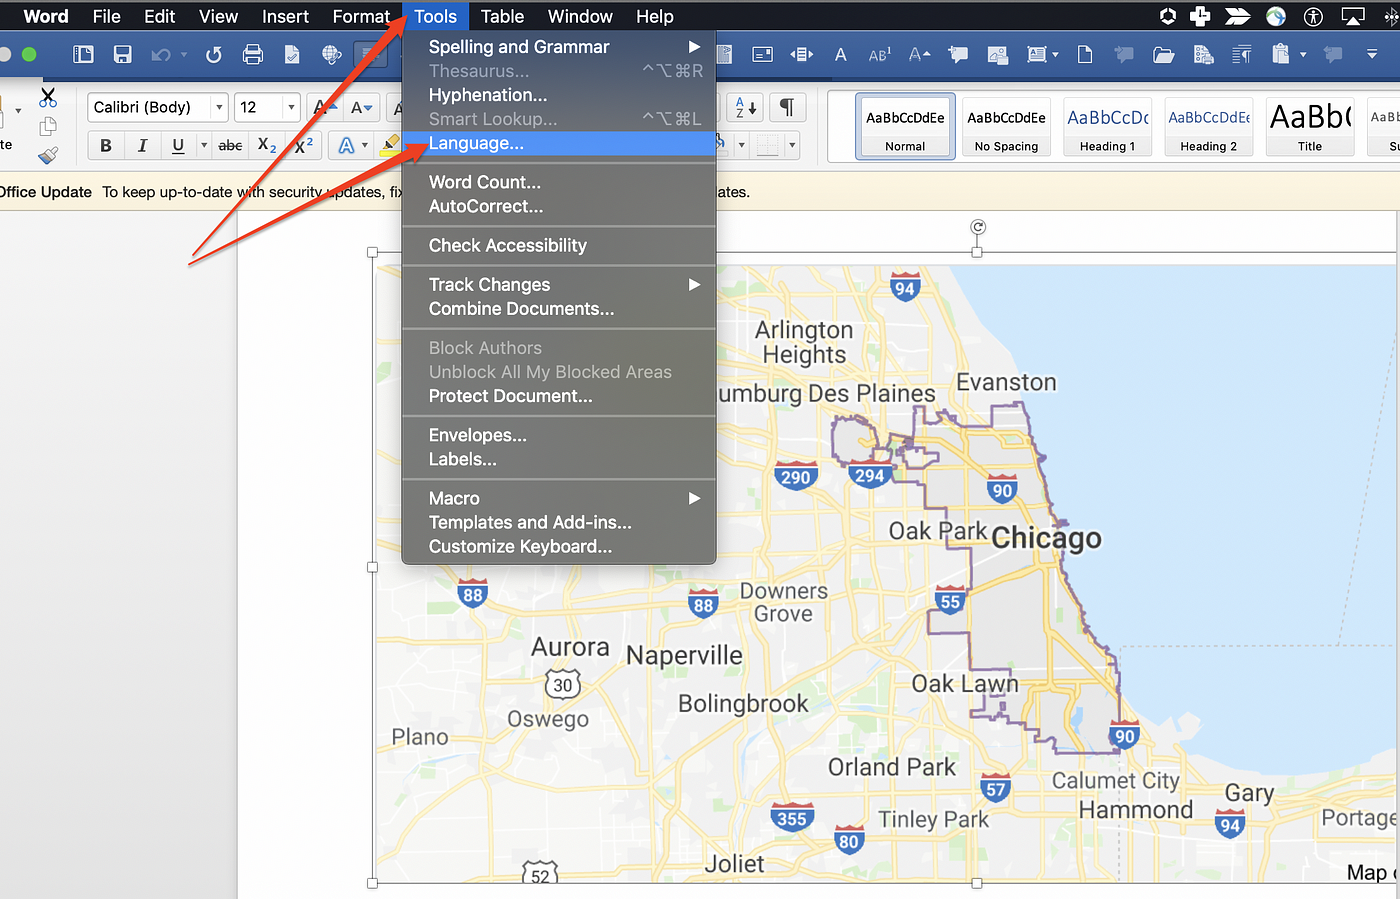Click the Save floppy disk icon
Image resolution: width=1400 pixels, height=899 pixels.
123,54
